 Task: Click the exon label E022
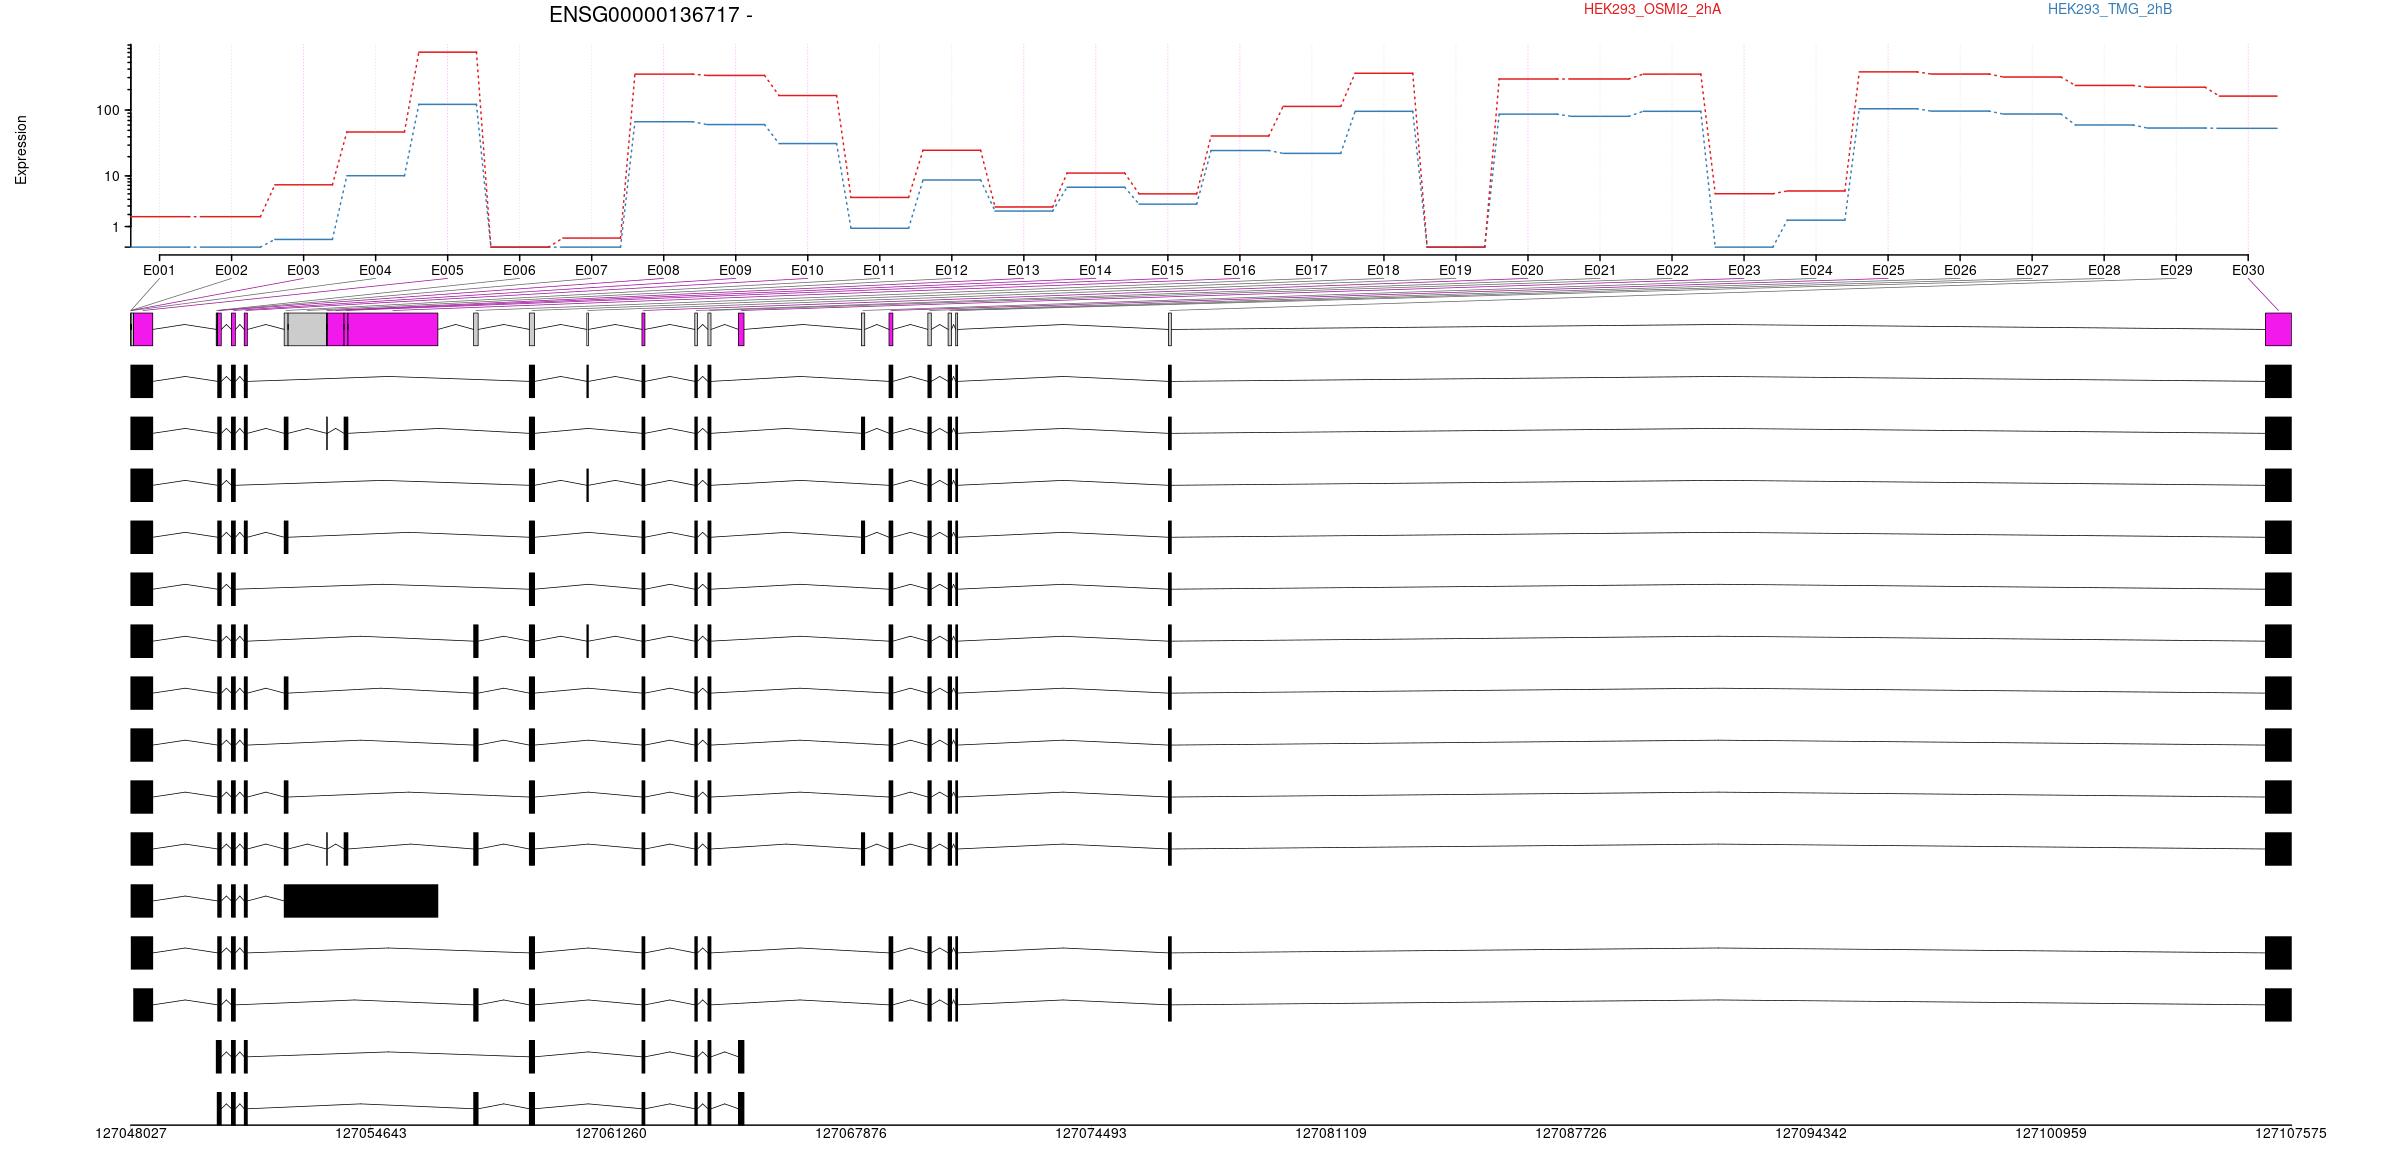(1672, 270)
